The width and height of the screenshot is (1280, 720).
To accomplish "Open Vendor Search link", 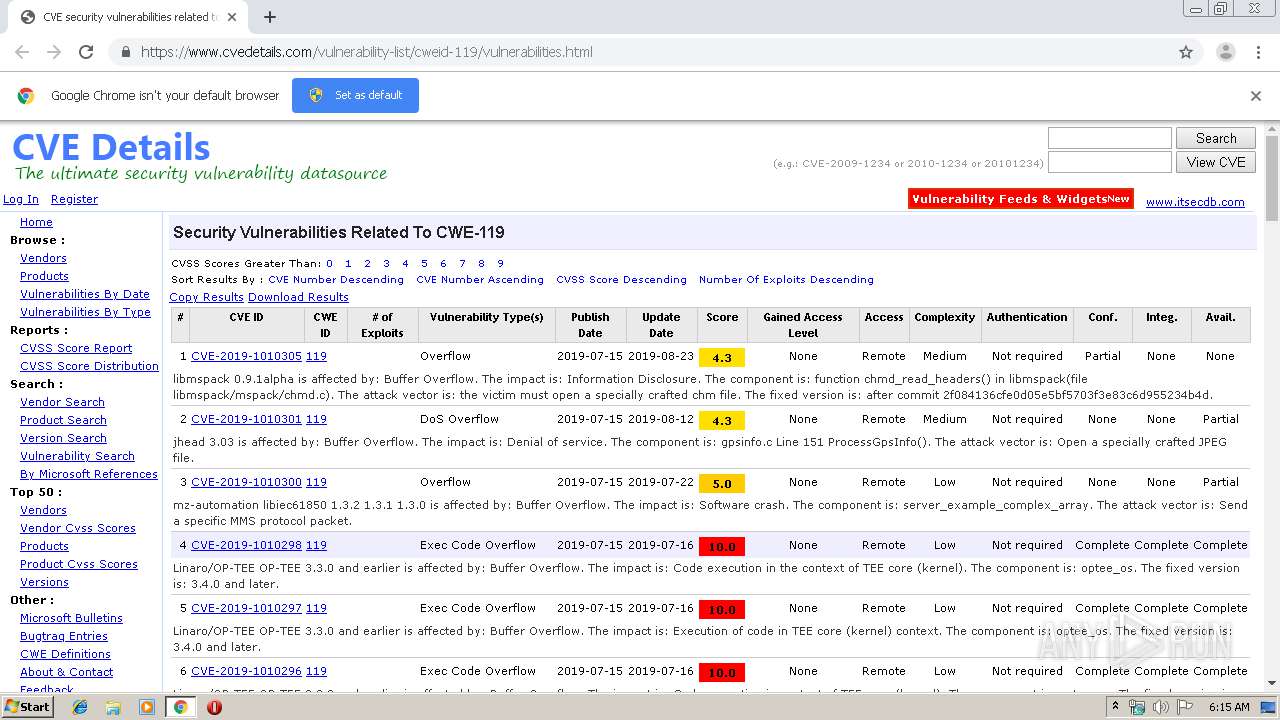I will click(62, 402).
